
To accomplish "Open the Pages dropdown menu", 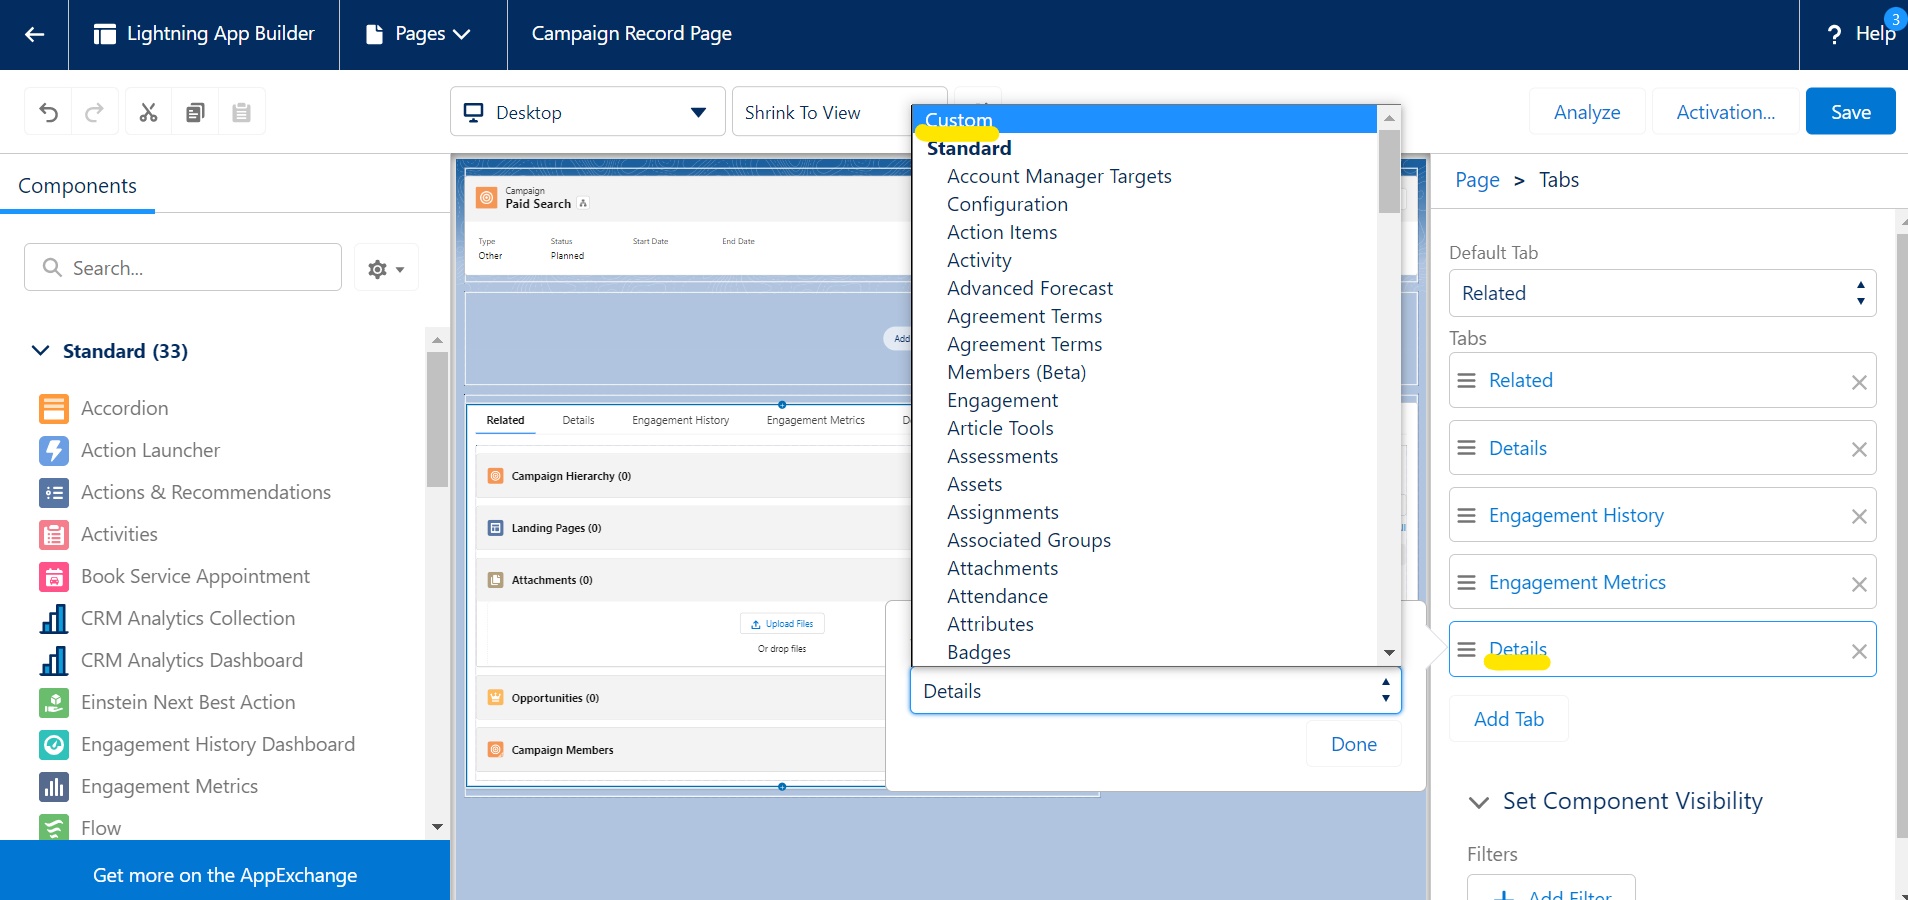I will [x=419, y=34].
